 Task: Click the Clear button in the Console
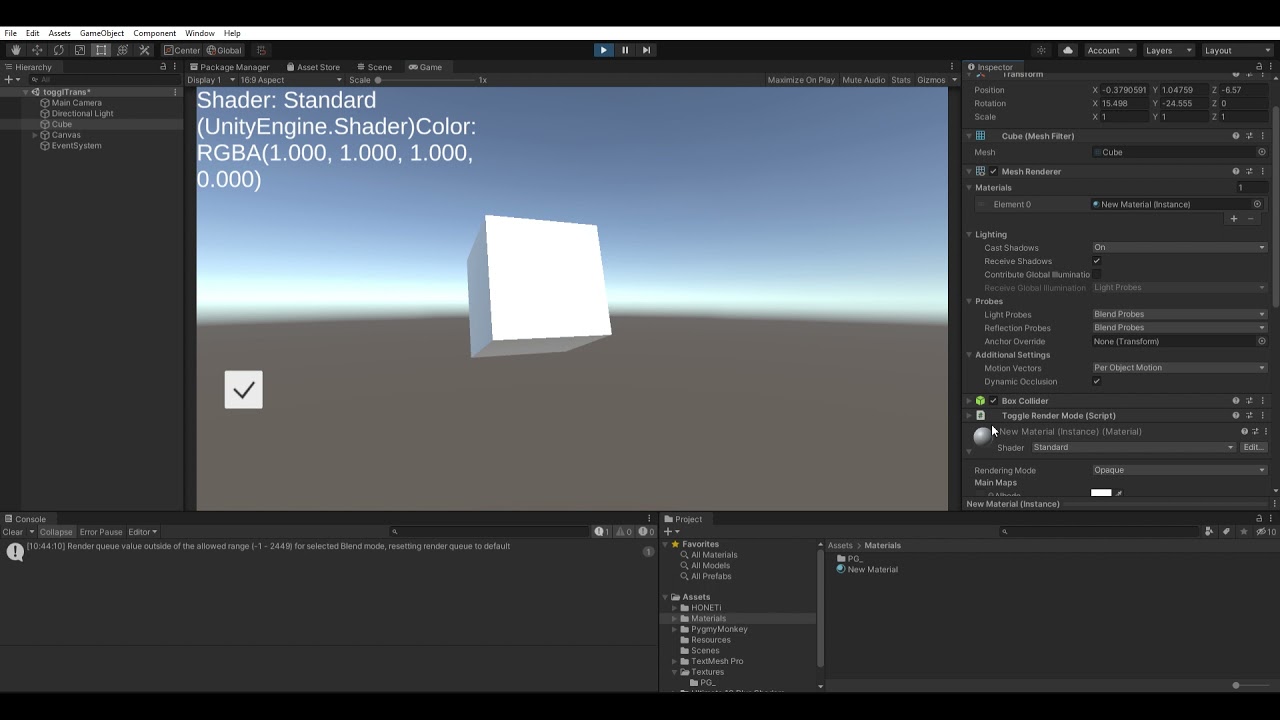coord(15,531)
